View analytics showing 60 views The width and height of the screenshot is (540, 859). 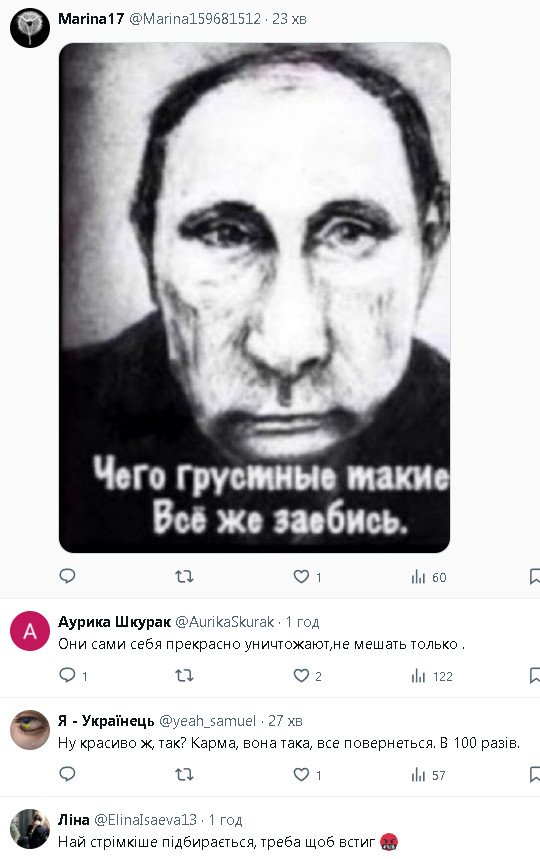point(429,577)
